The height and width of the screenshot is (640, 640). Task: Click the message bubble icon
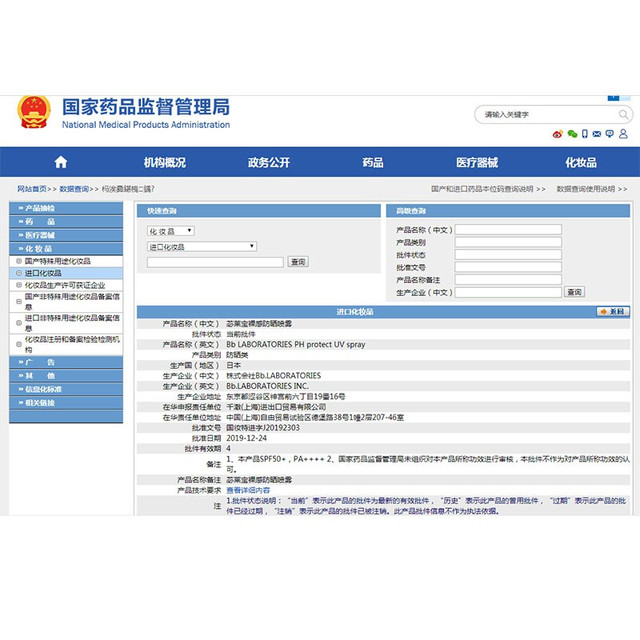coord(610,134)
